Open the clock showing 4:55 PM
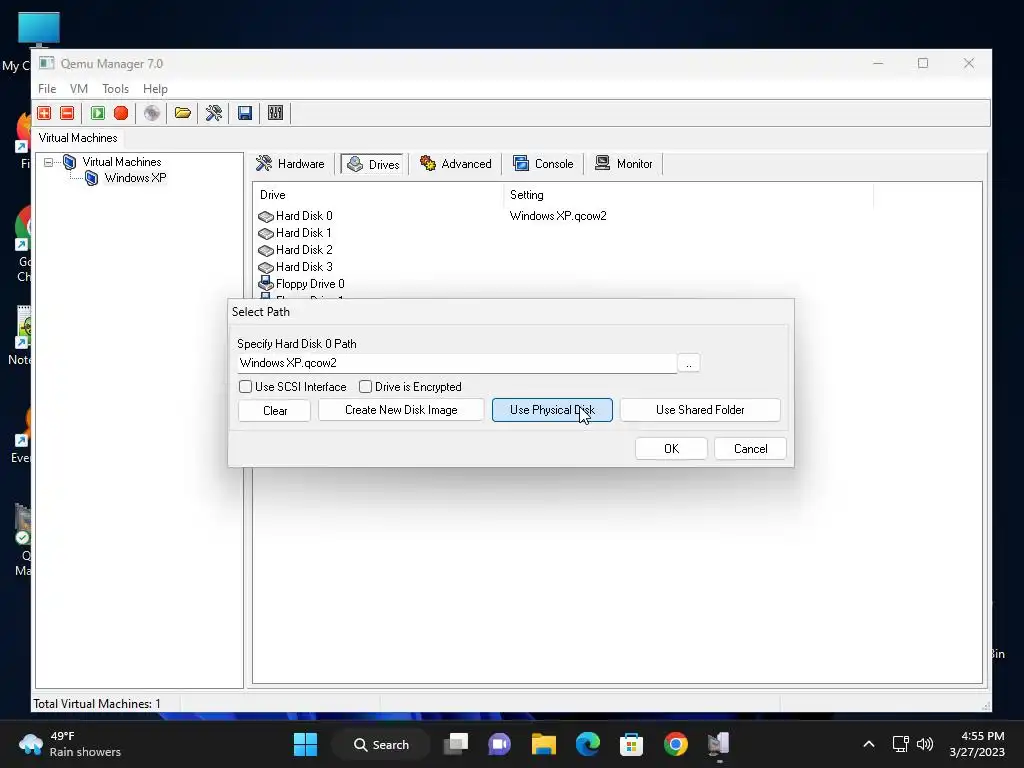 (x=977, y=744)
